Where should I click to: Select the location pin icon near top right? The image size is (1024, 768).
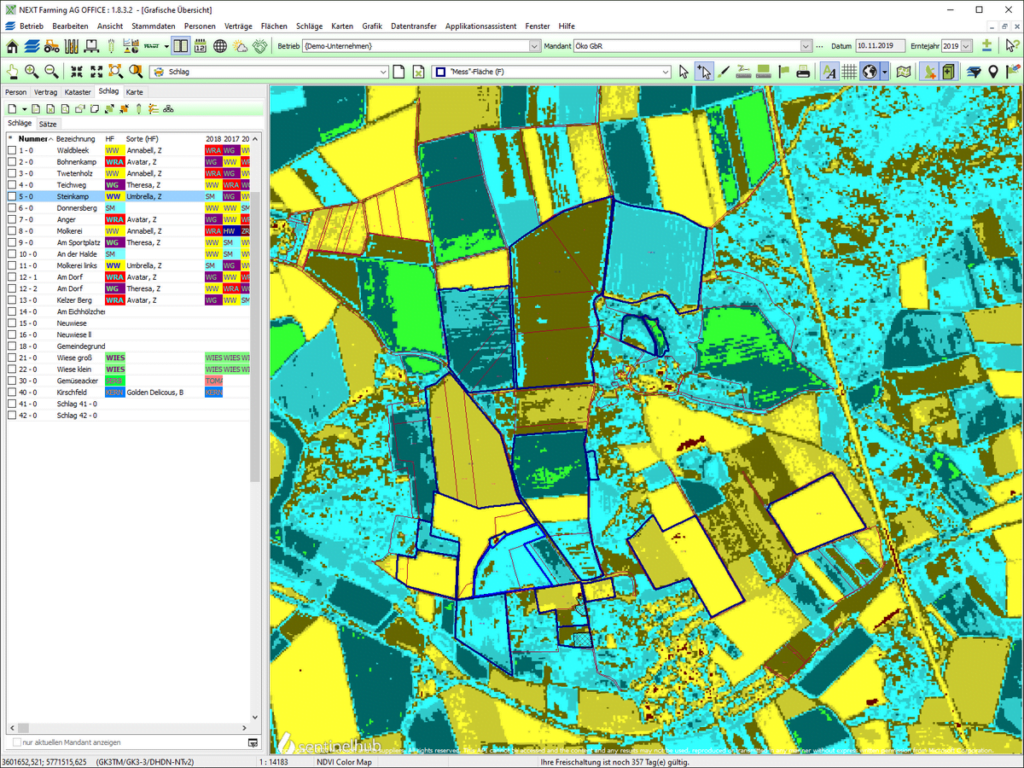[992, 71]
